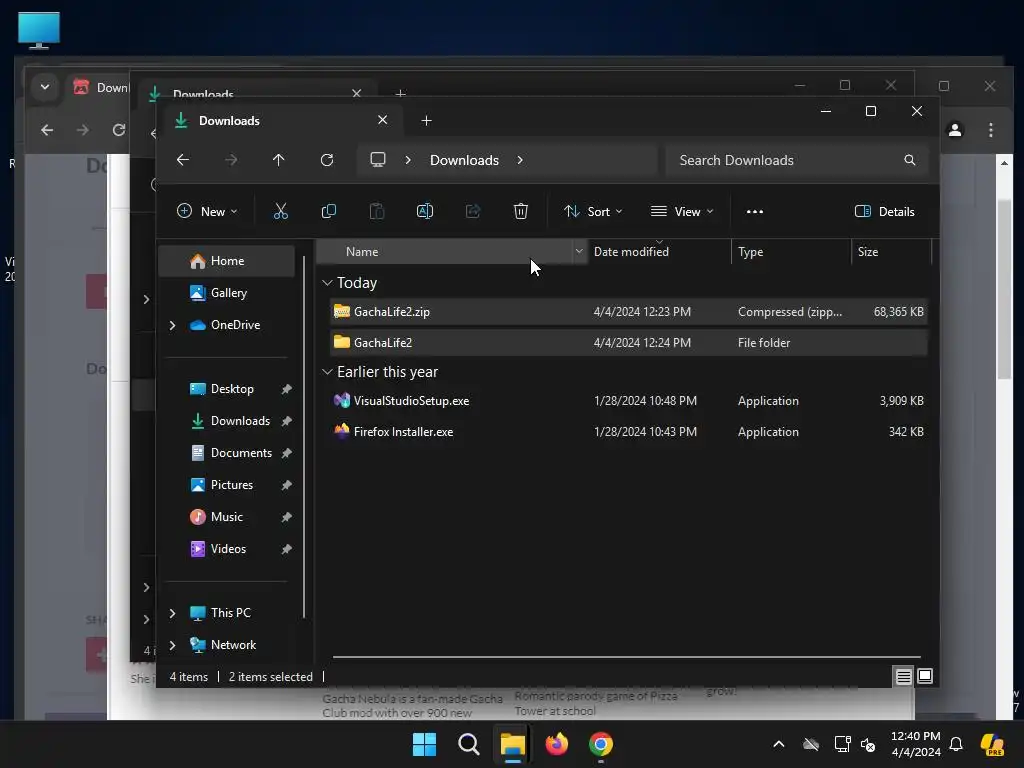Open Firefox from taskbar

pyautogui.click(x=556, y=744)
